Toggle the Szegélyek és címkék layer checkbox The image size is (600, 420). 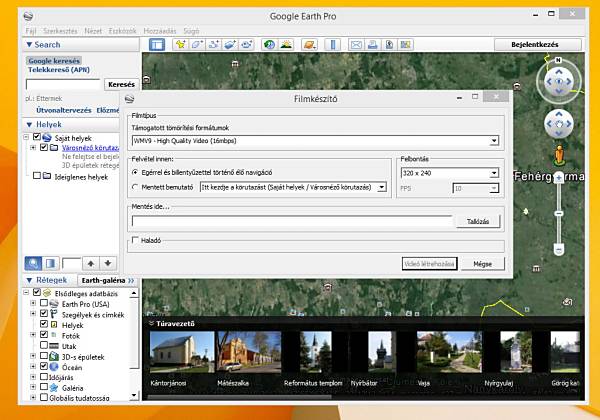[x=44, y=314]
